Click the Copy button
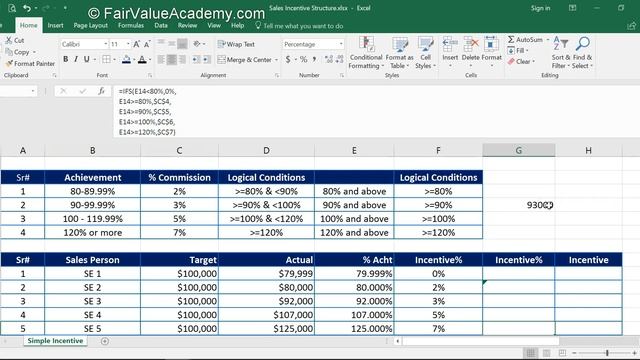The height and width of the screenshot is (360, 640). (x=17, y=52)
